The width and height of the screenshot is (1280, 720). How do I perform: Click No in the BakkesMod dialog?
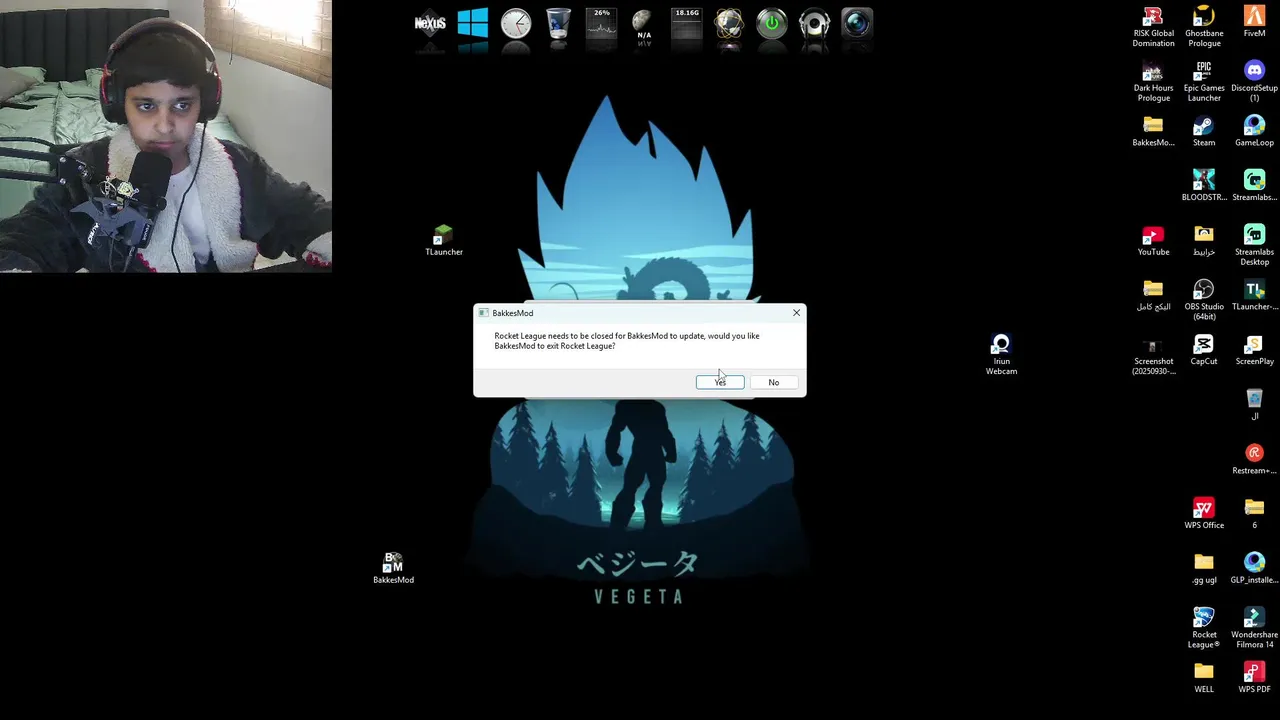(773, 382)
